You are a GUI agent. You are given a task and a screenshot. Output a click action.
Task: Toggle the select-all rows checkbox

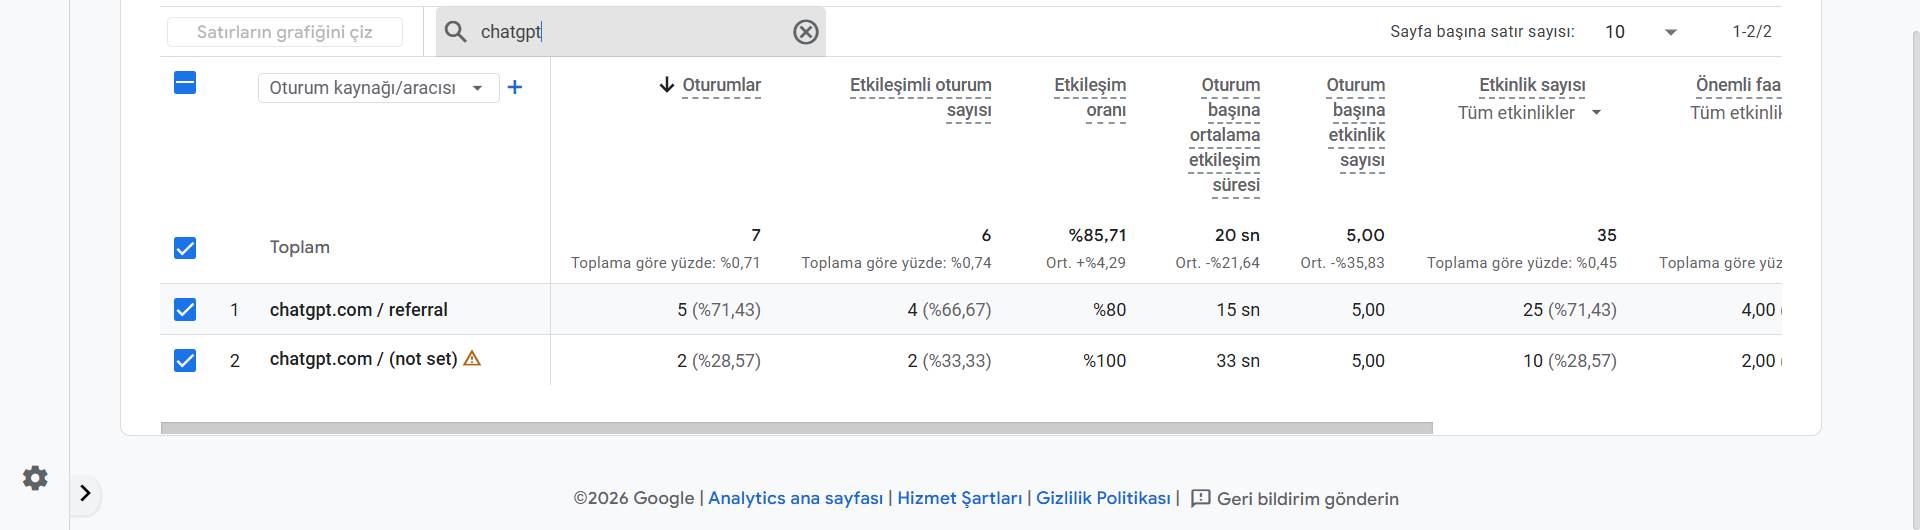(x=185, y=83)
